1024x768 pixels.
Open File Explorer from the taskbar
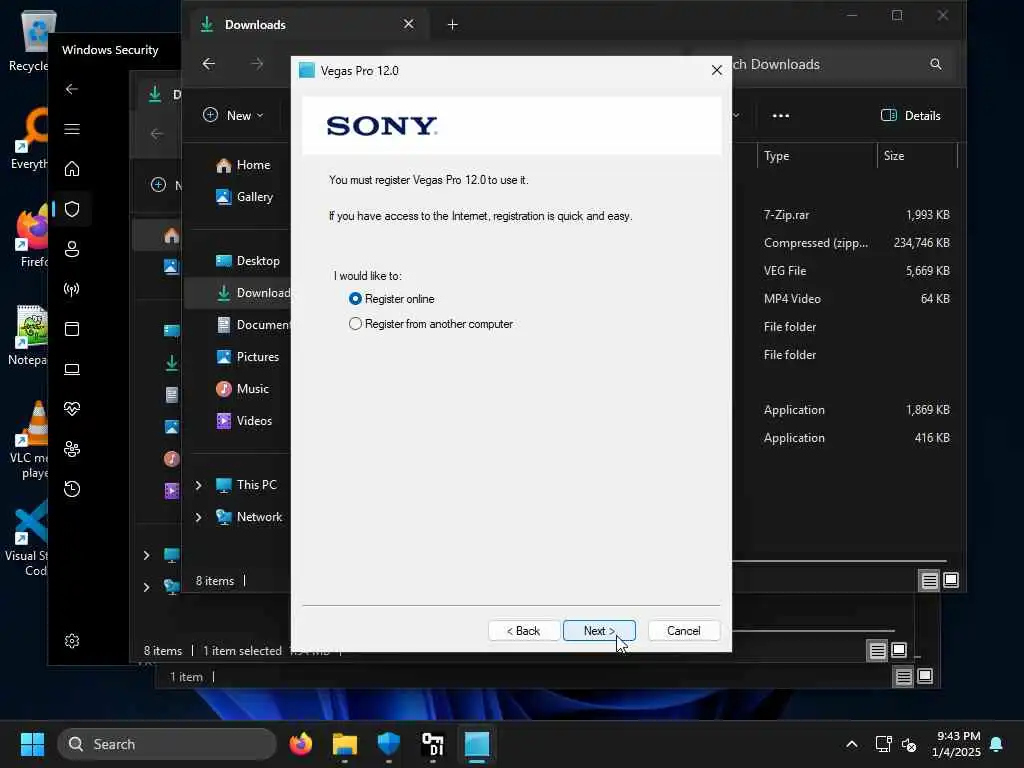pos(344,744)
